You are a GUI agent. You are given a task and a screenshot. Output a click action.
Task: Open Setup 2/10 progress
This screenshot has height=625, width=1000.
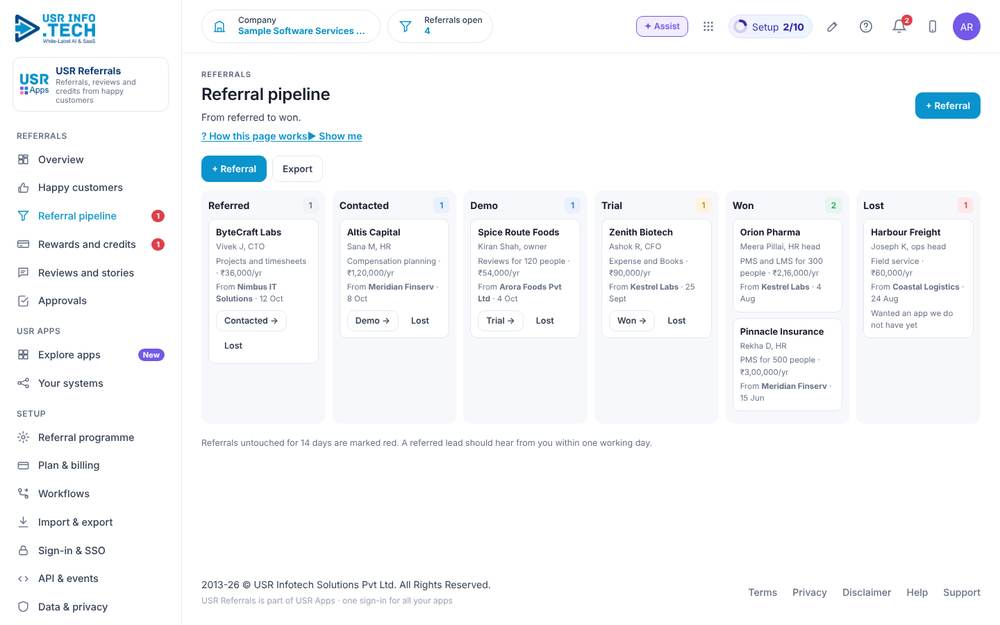770,27
